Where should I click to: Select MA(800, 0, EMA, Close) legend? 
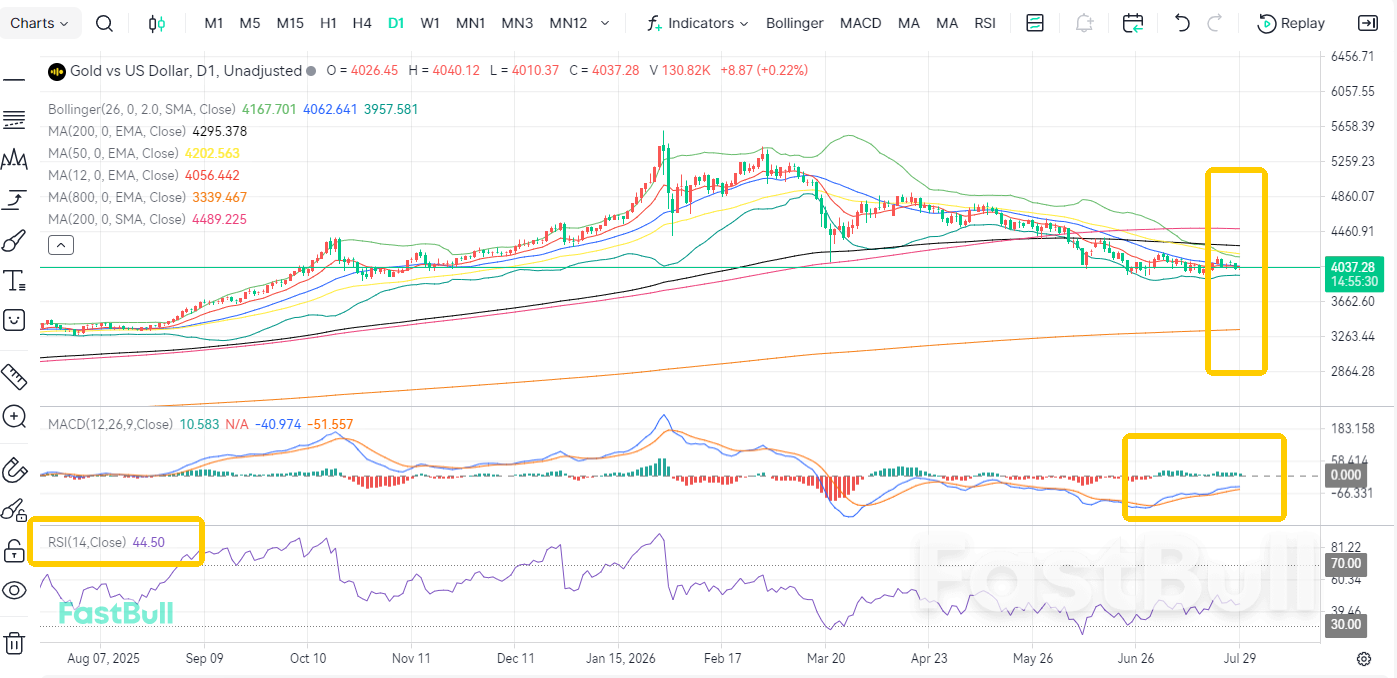tap(117, 197)
